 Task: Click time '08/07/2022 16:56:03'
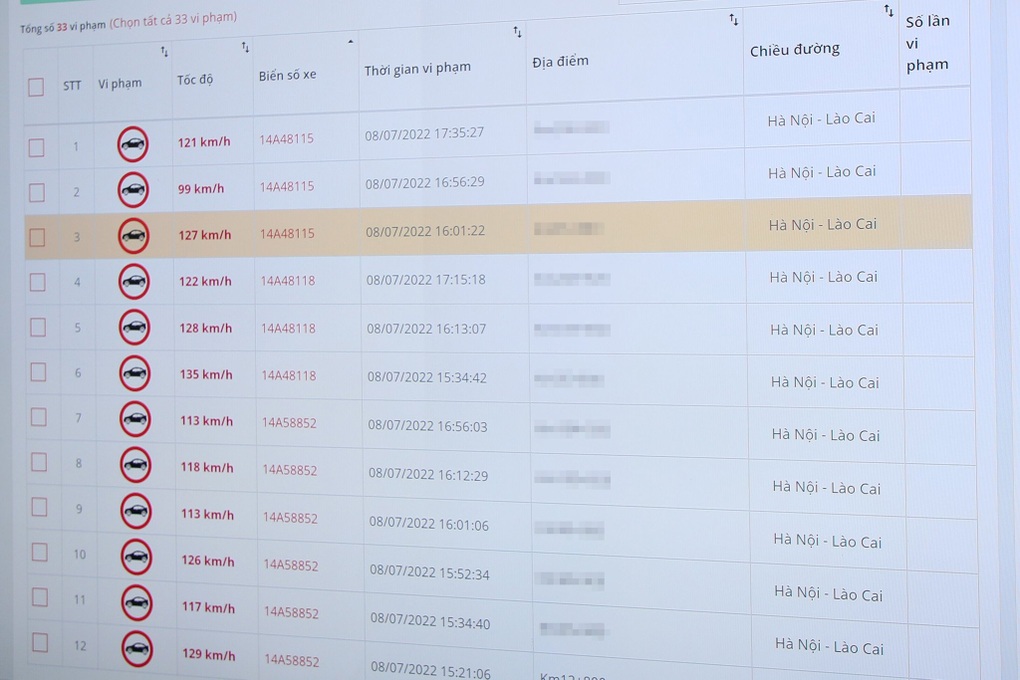coord(428,426)
